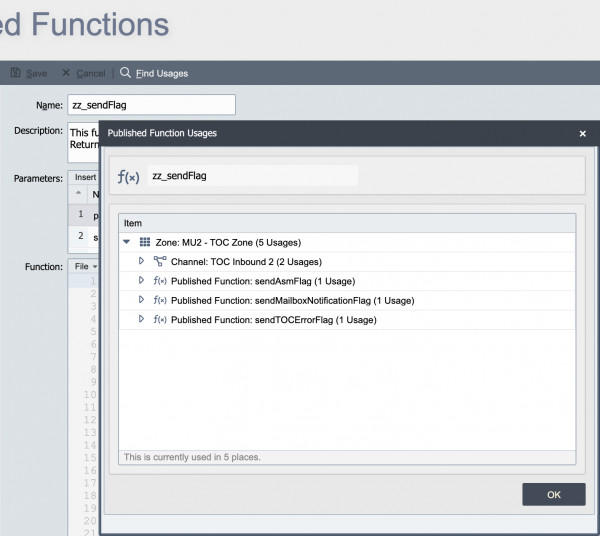Viewport: 600px width, 536px height.
Task: Click the Zone grid icon in the tree
Action: (145, 242)
